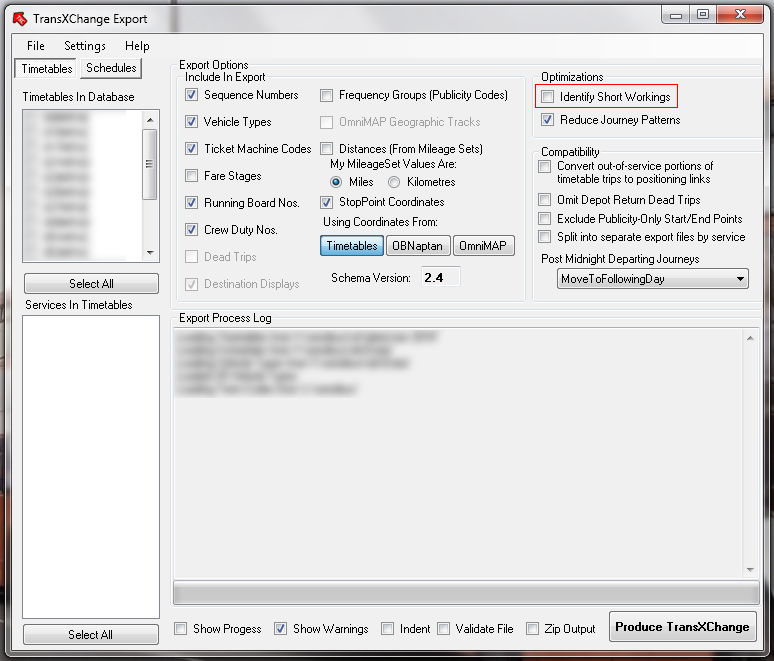Click the export progress bar
The height and width of the screenshot is (661, 774).
tap(466, 593)
